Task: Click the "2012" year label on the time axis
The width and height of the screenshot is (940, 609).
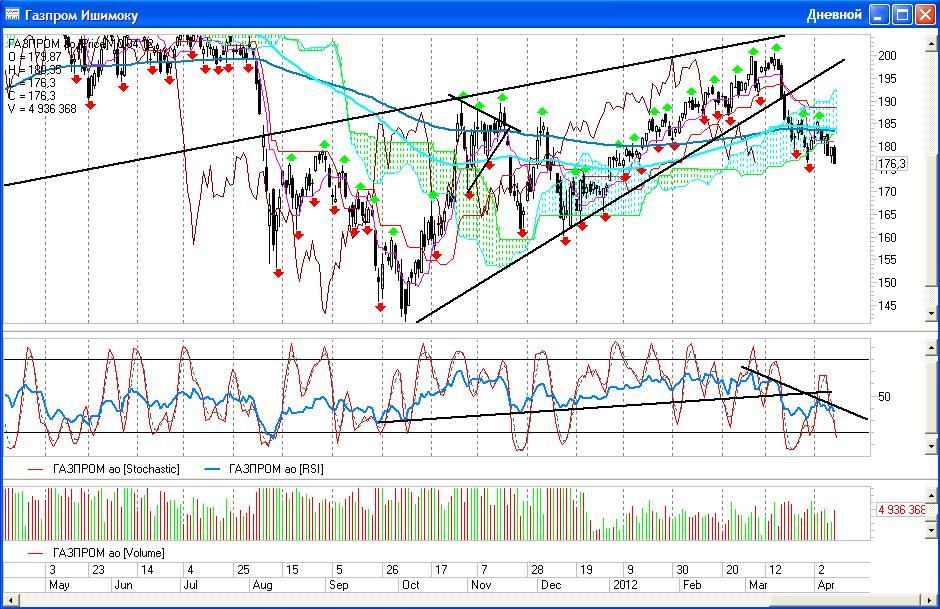Action: click(623, 585)
